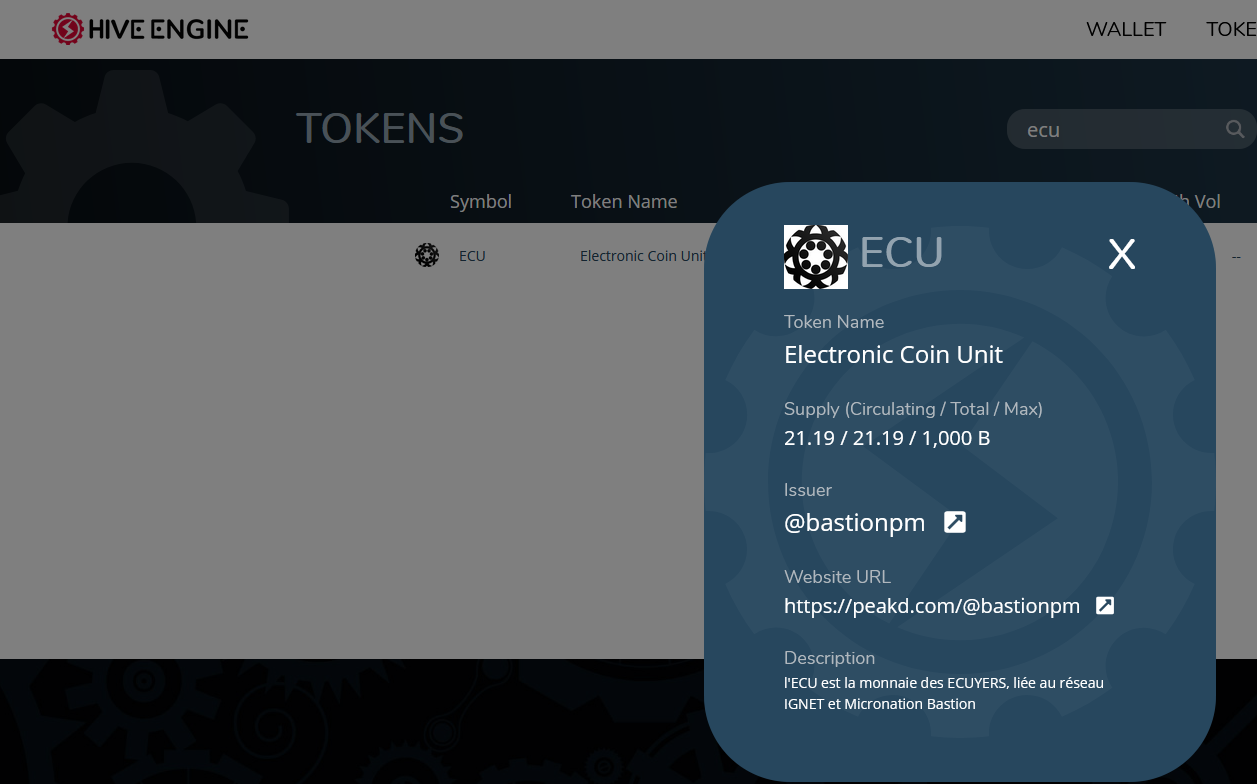The height and width of the screenshot is (784, 1257).
Task: Click the ECU title in popup
Action: pyautogui.click(x=902, y=253)
